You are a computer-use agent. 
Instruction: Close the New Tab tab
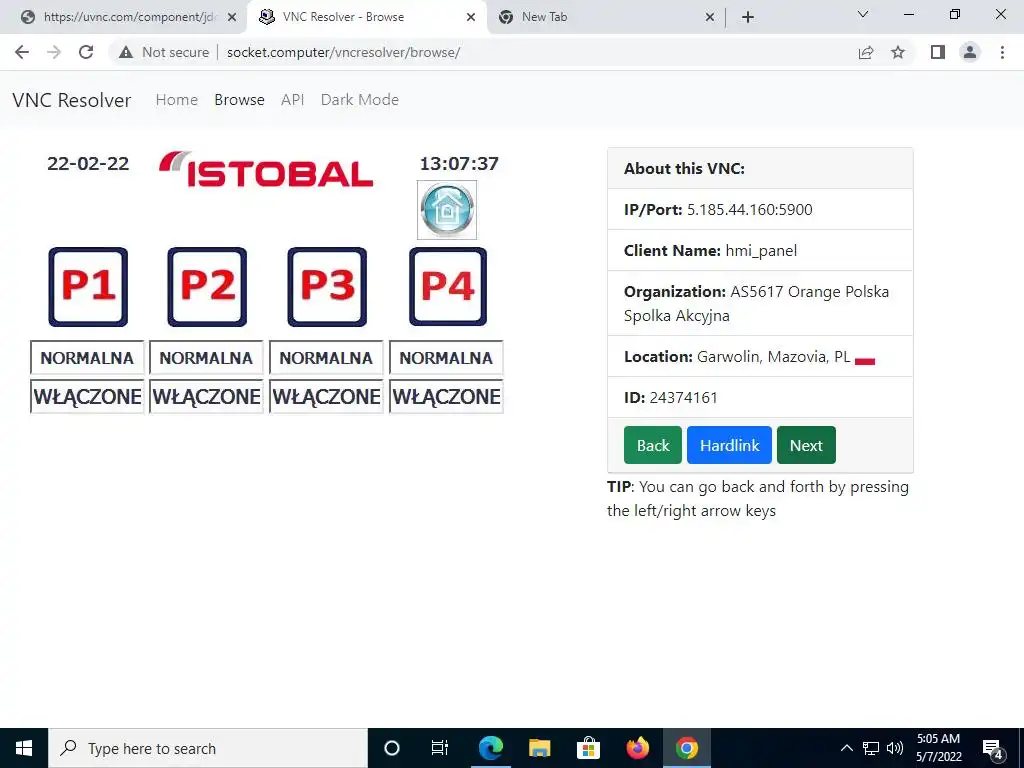coord(710,17)
